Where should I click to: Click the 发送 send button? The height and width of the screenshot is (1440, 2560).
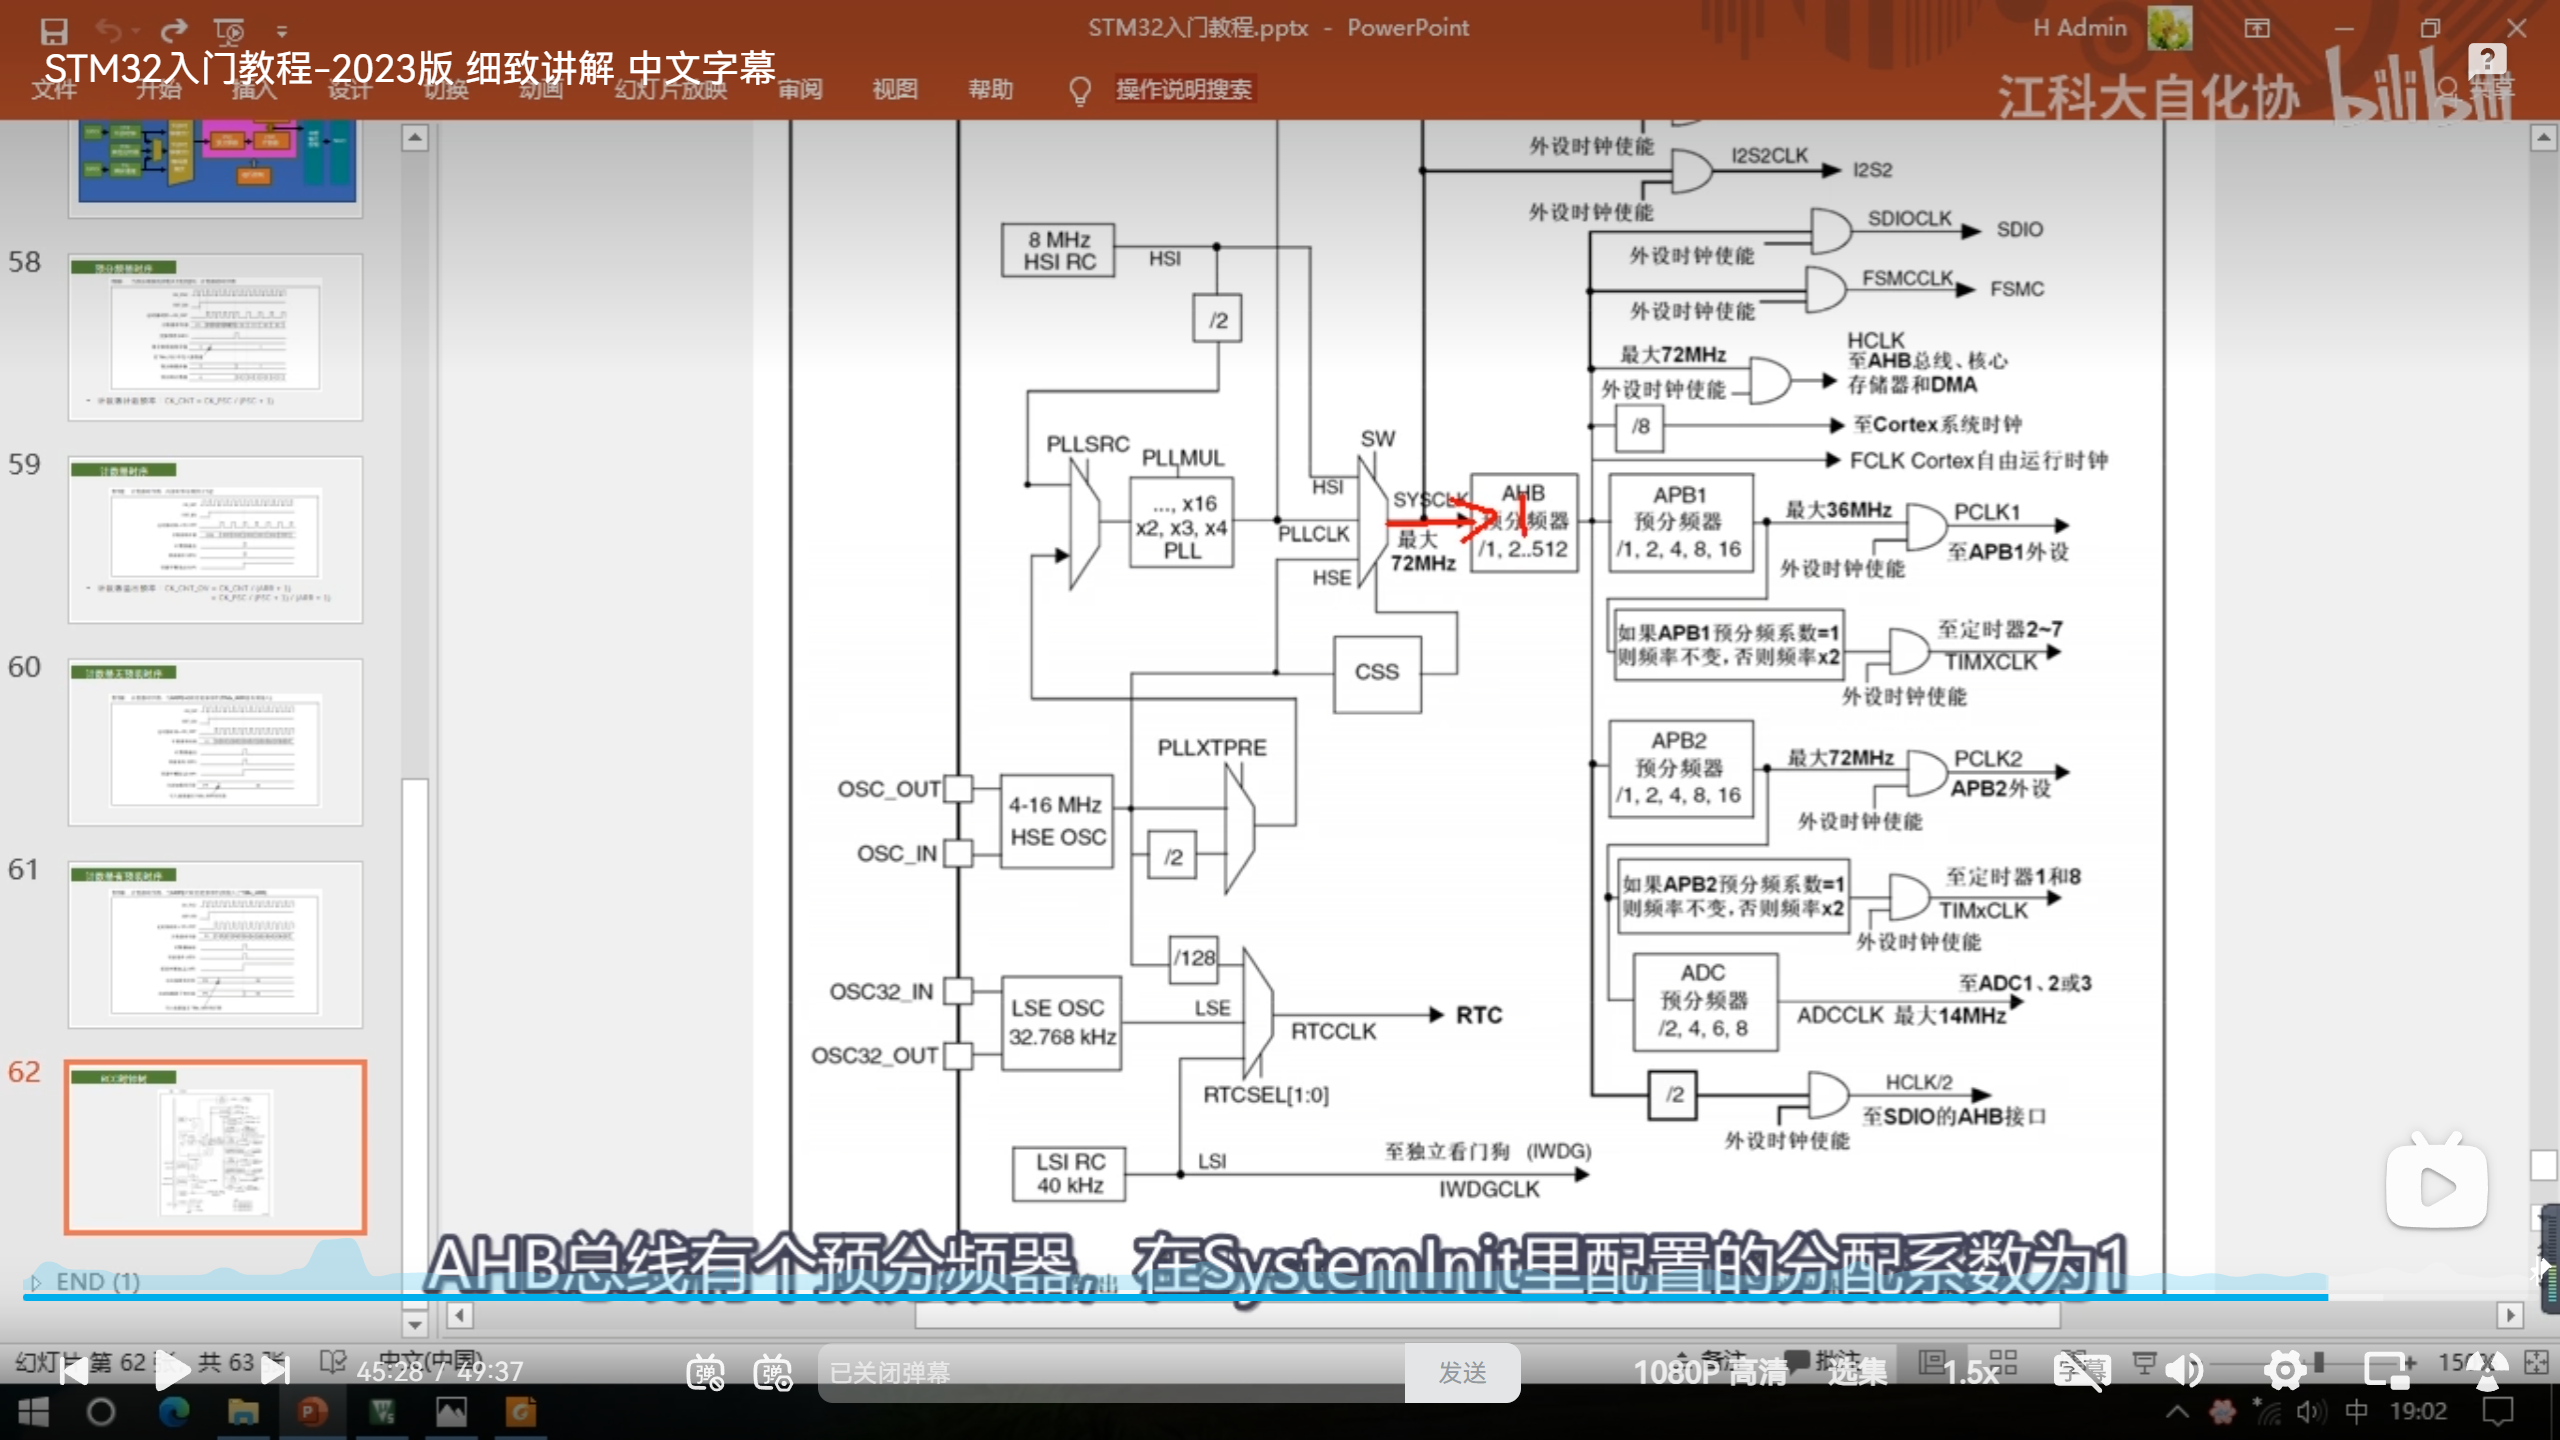(1462, 1372)
